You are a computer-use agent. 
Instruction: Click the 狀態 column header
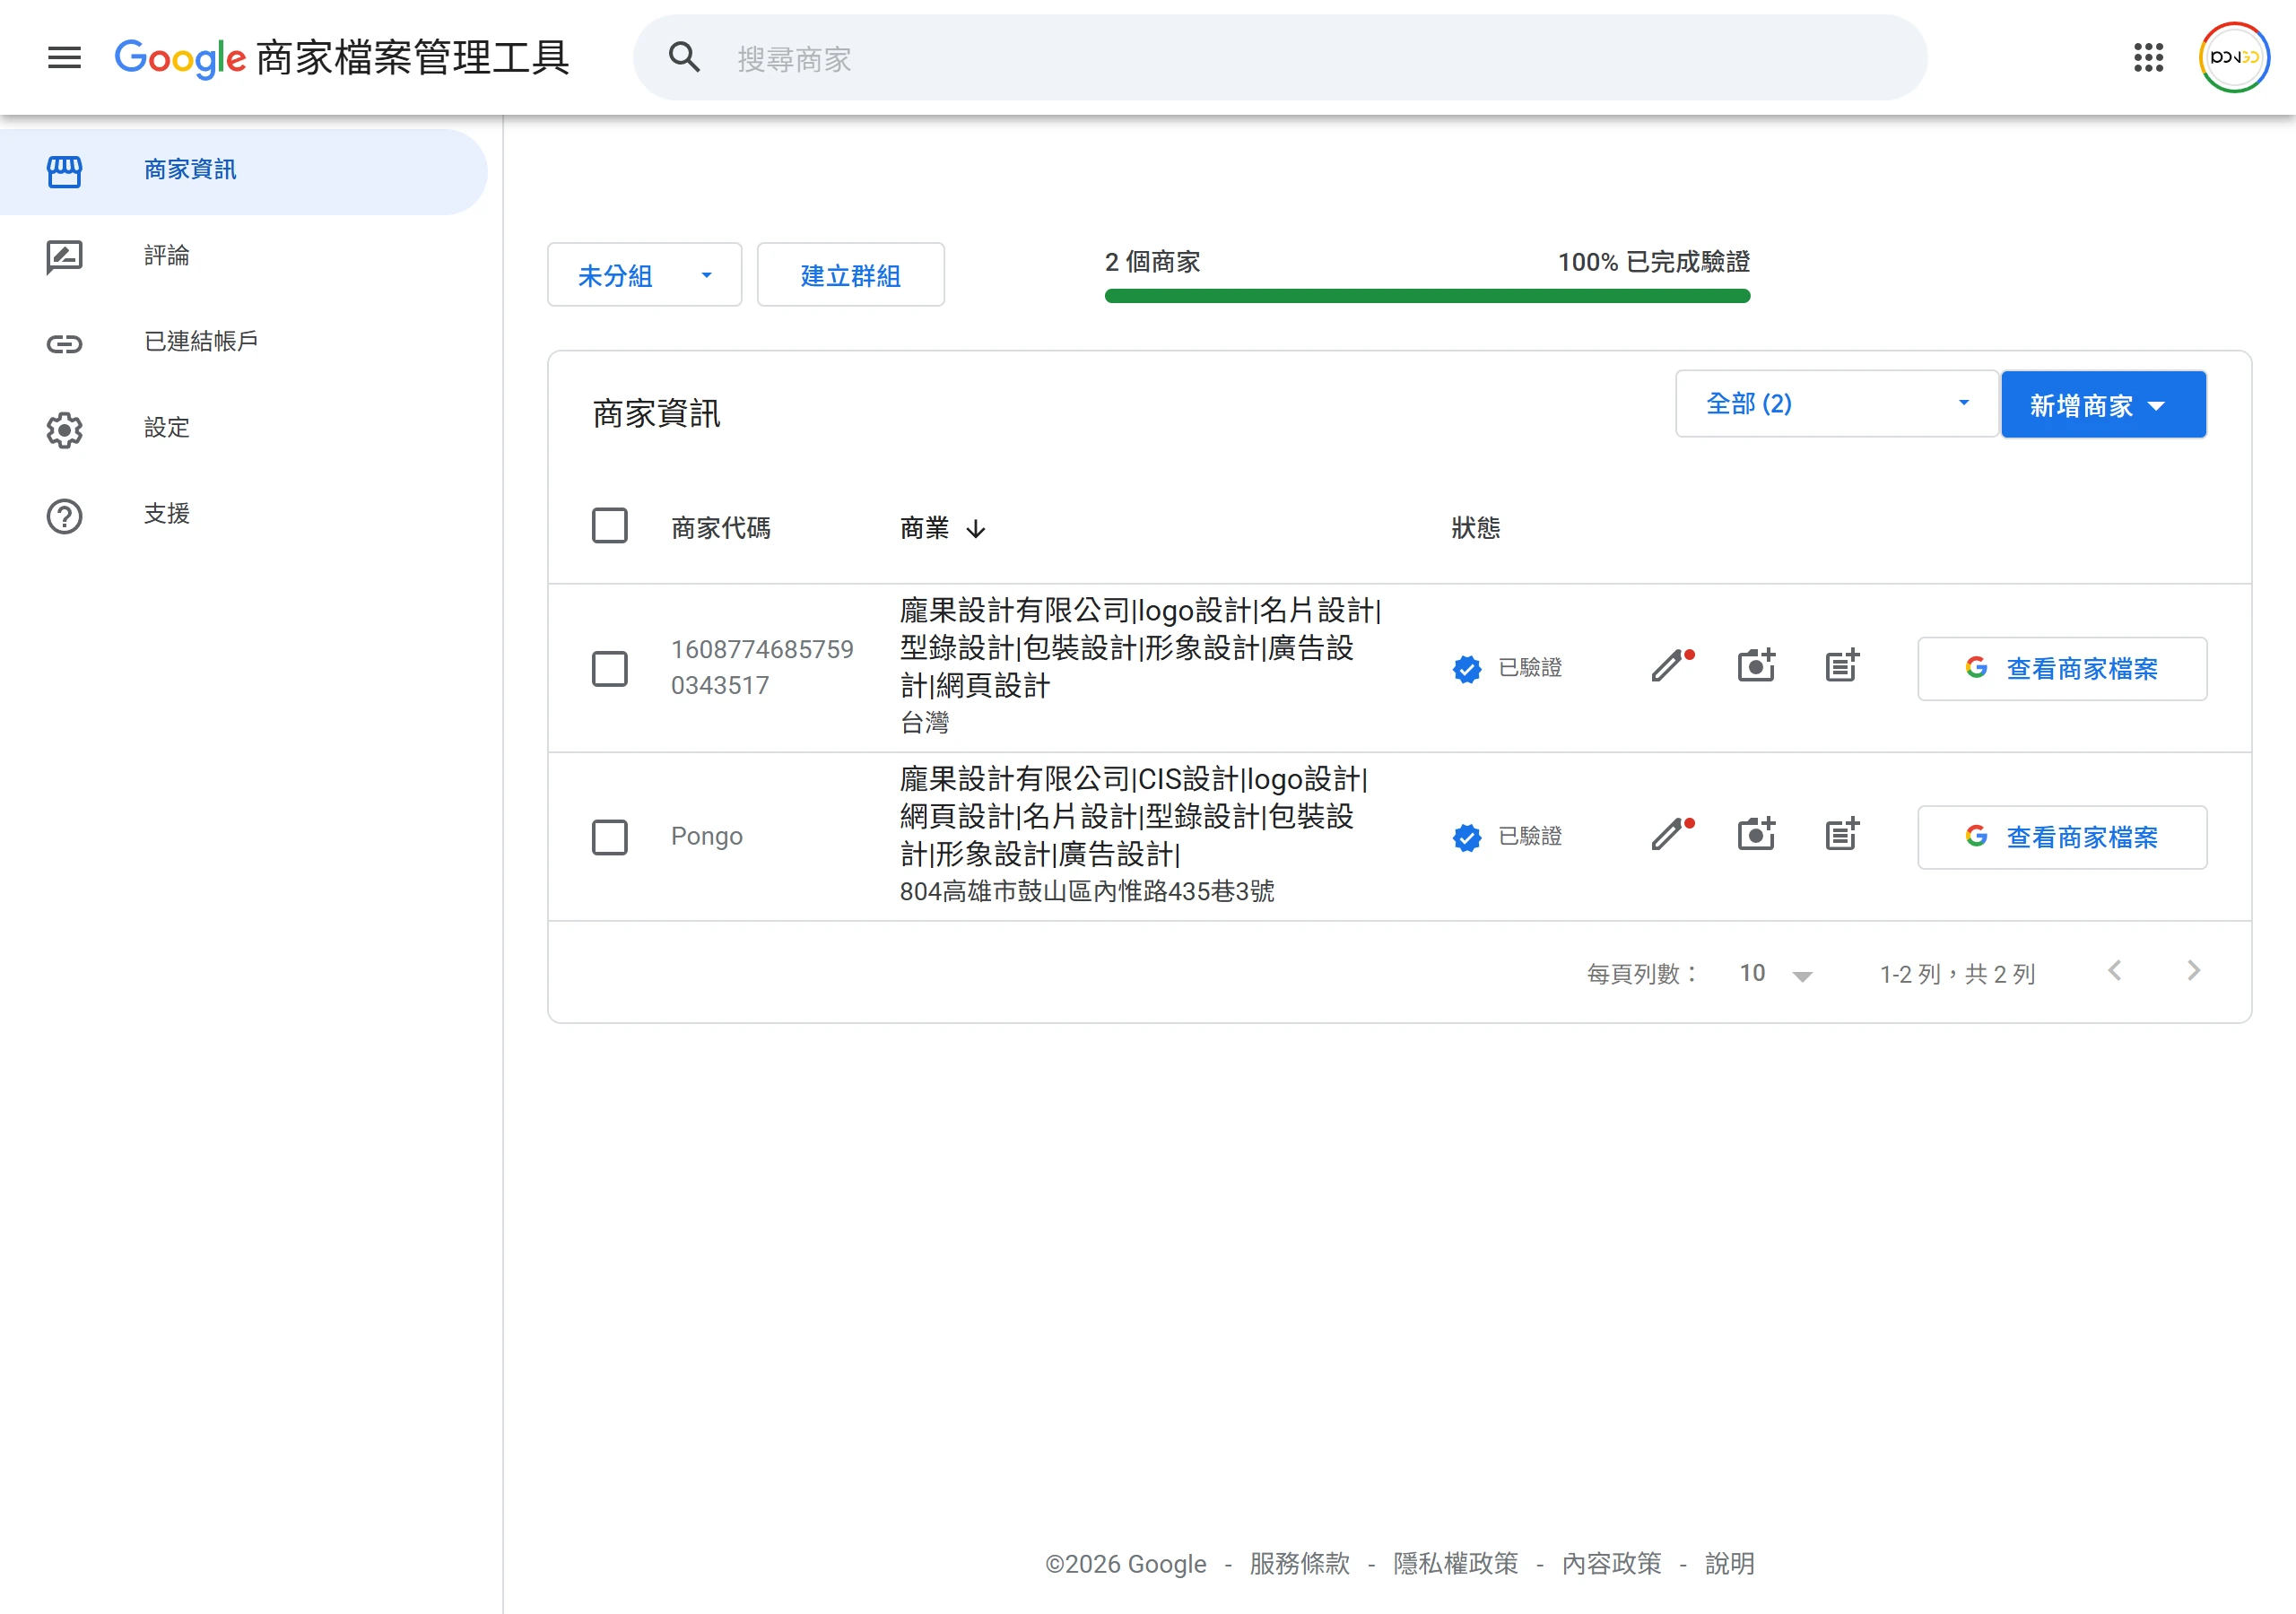tap(1475, 528)
